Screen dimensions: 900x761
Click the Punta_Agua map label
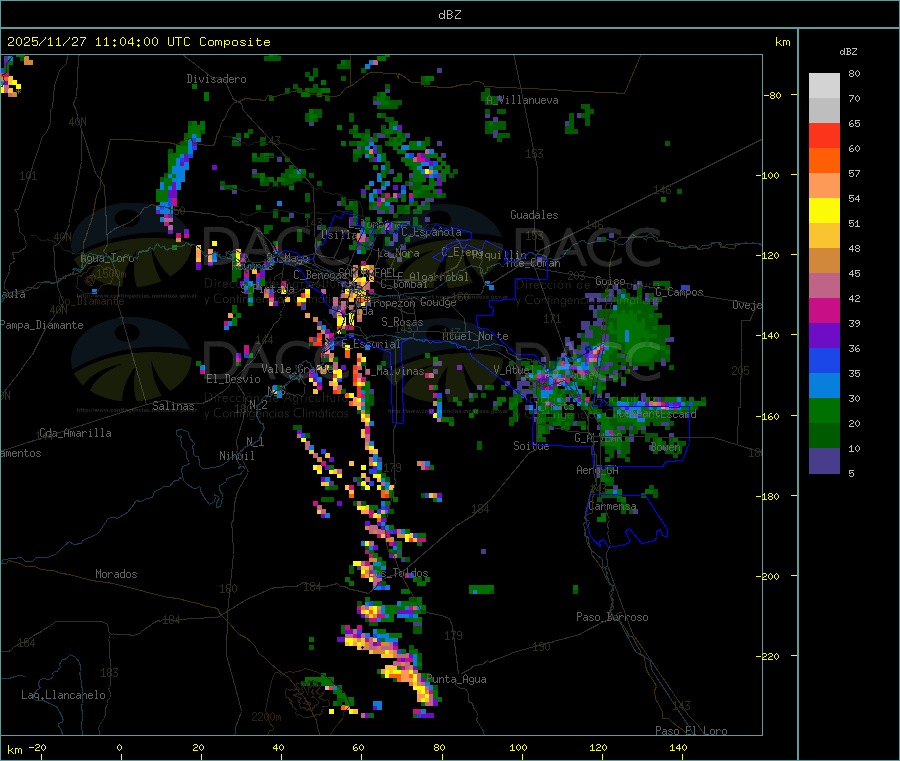click(456, 679)
